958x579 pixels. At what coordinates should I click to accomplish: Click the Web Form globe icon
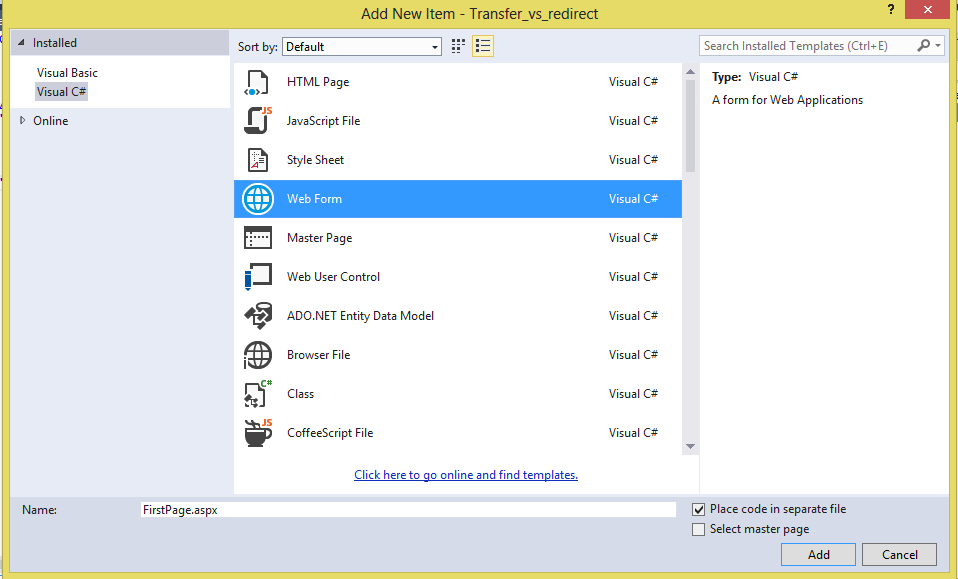coord(257,198)
